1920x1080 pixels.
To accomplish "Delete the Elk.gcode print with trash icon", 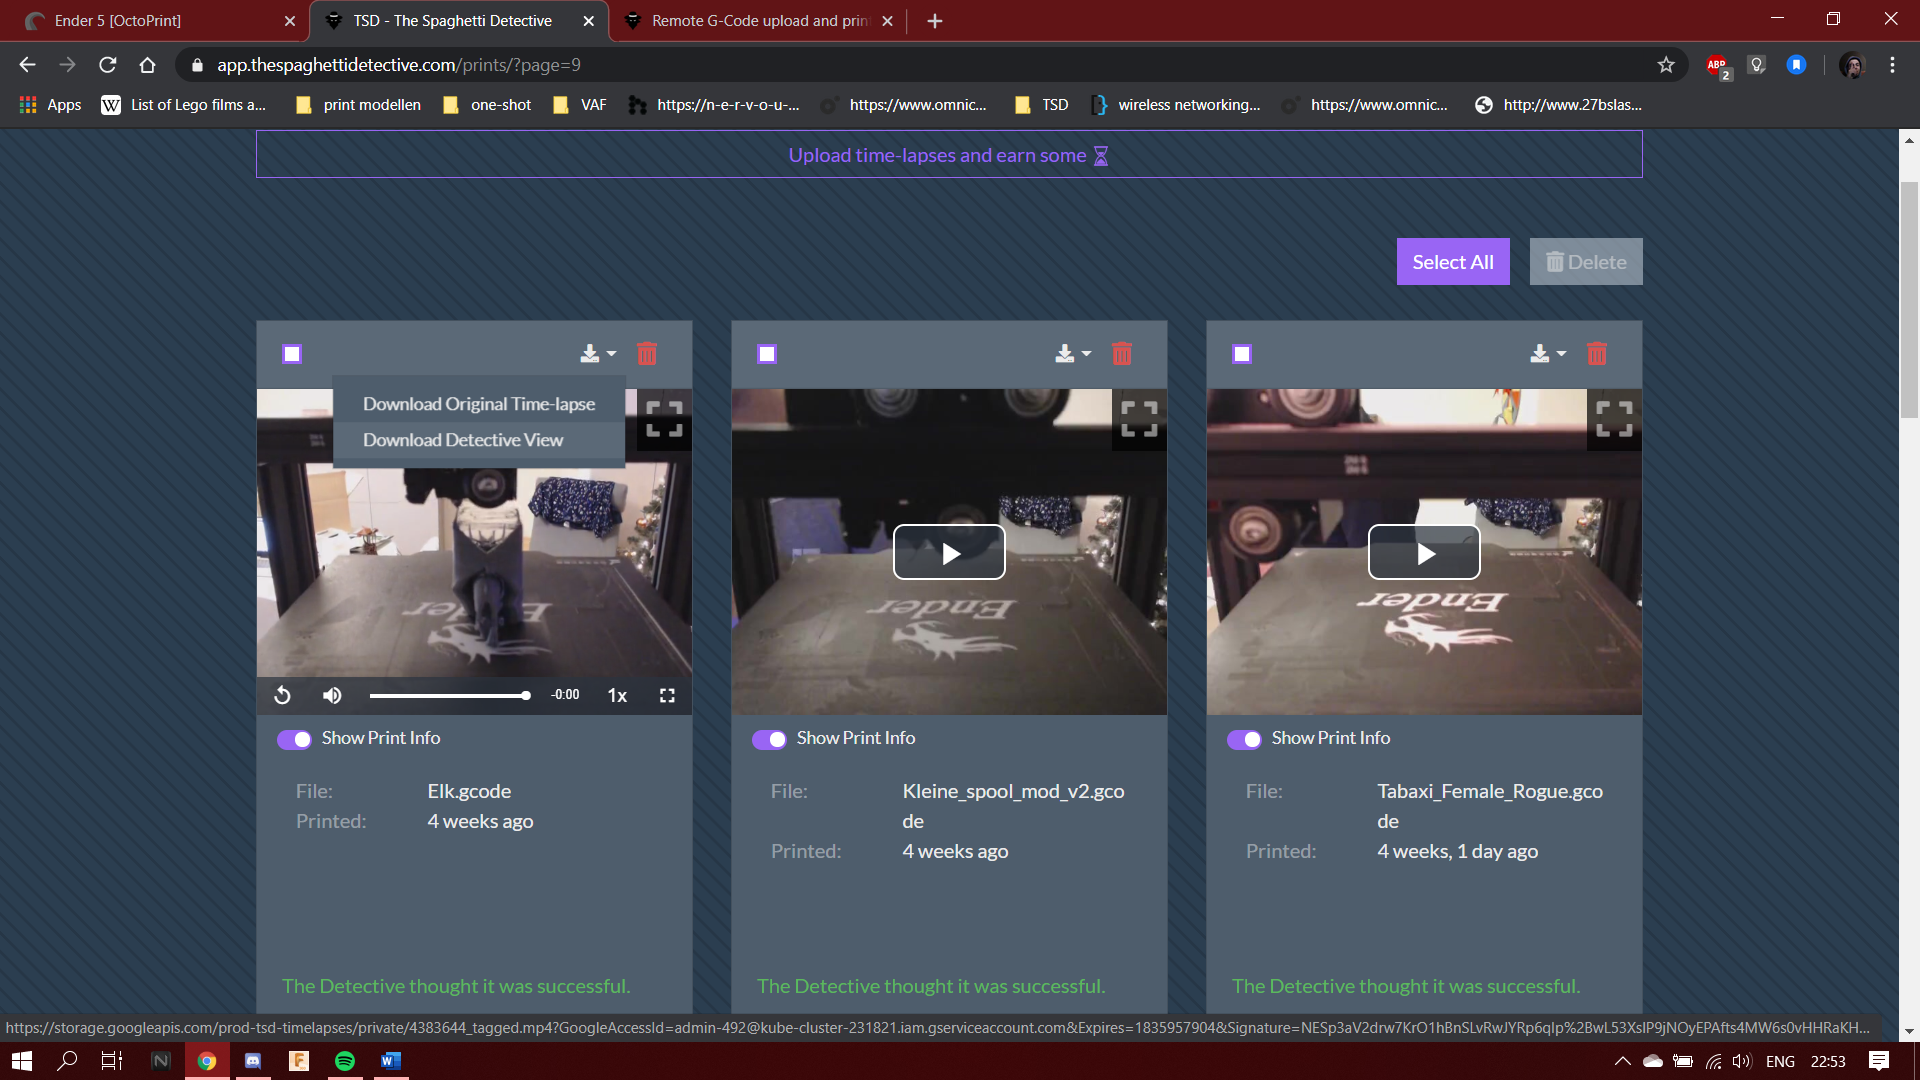I will 647,354.
